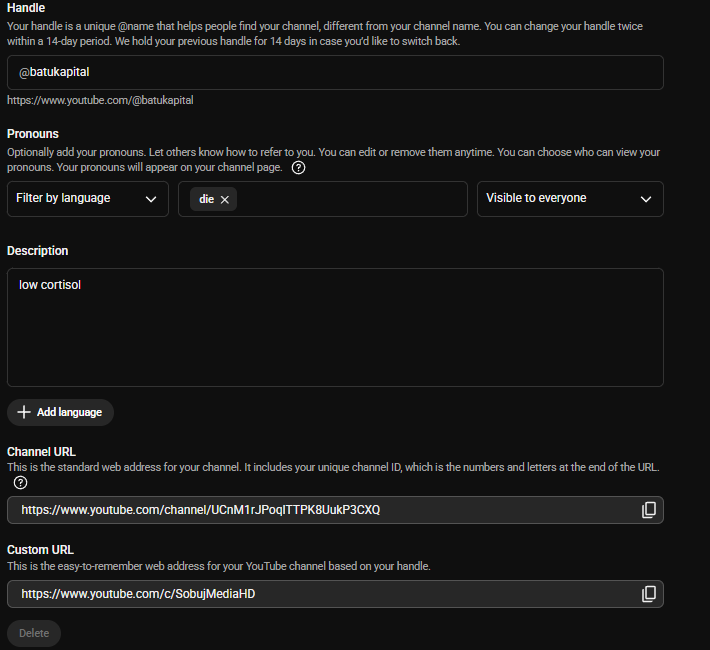This screenshot has height=650, width=710.
Task: Click the plus icon on Add language
Action: pyautogui.click(x=24, y=412)
